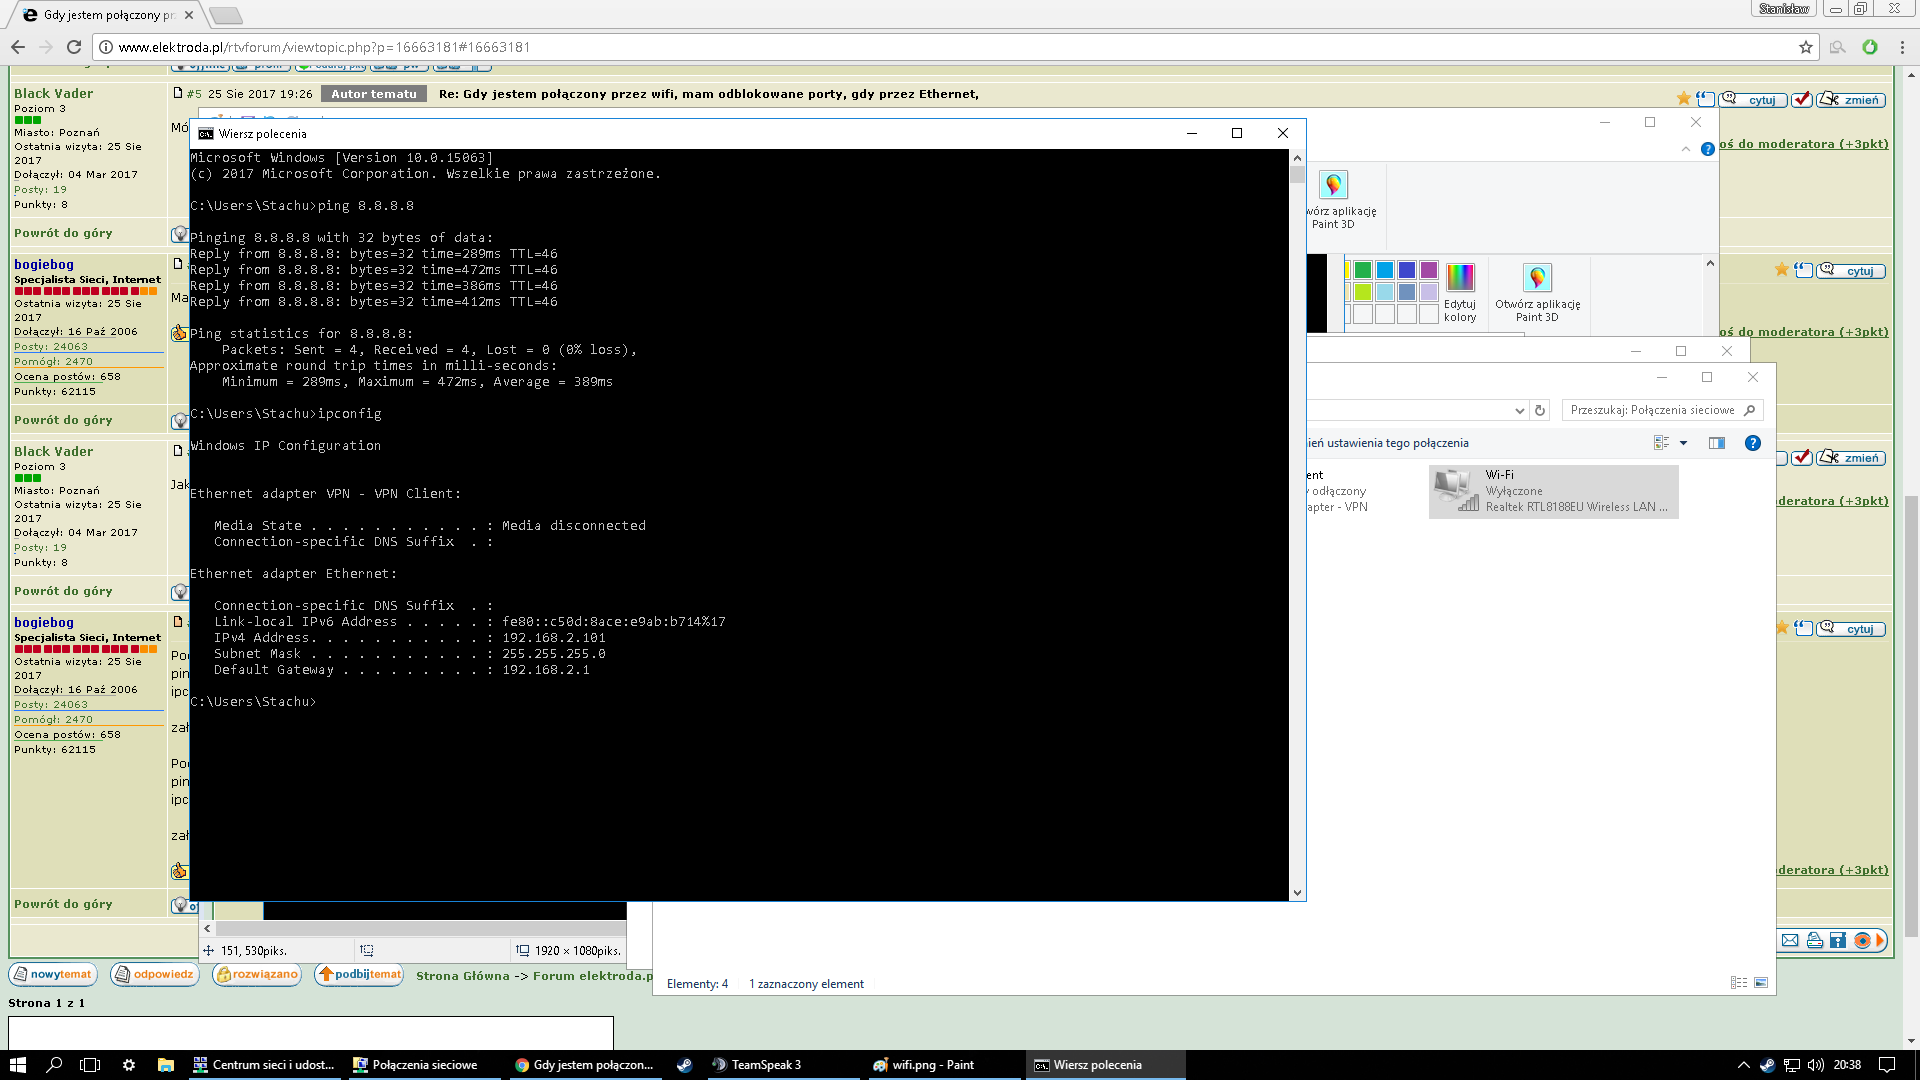Screen dimensions: 1920x1080
Task: Open the email topic icon on the forum
Action: [1790, 940]
